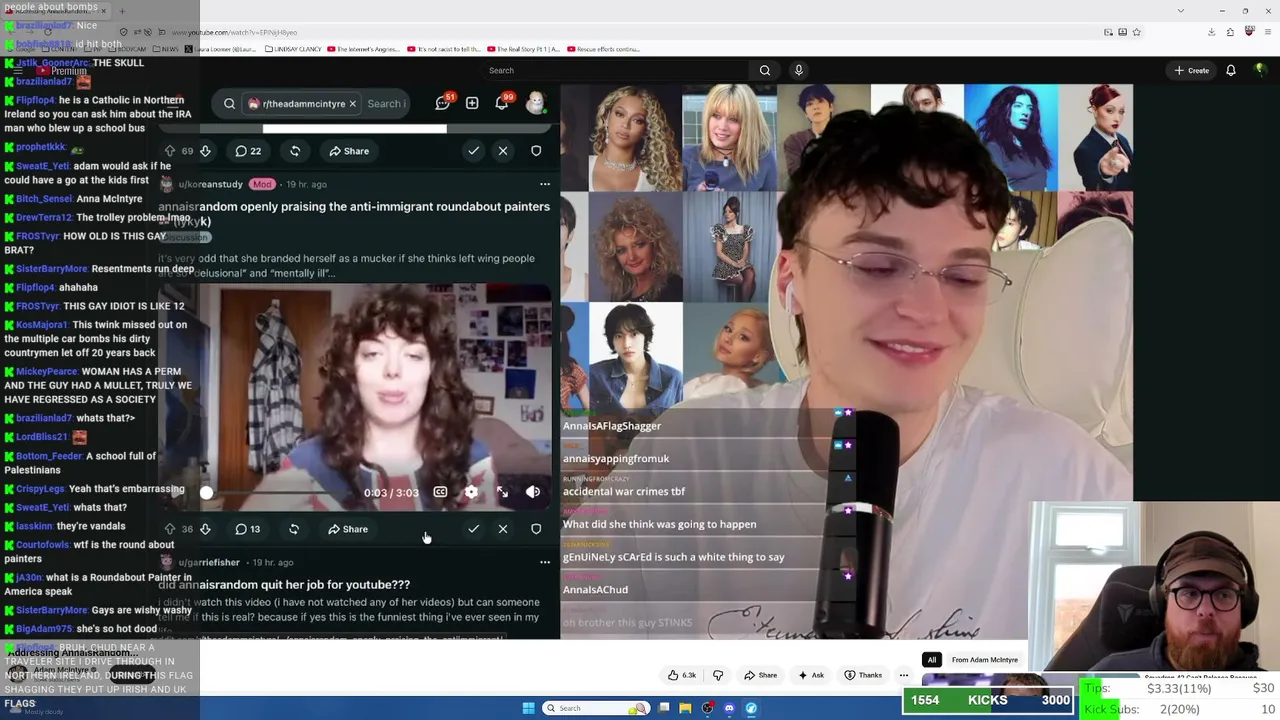
Task: Open the Reddit notifications bell
Action: tap(502, 103)
